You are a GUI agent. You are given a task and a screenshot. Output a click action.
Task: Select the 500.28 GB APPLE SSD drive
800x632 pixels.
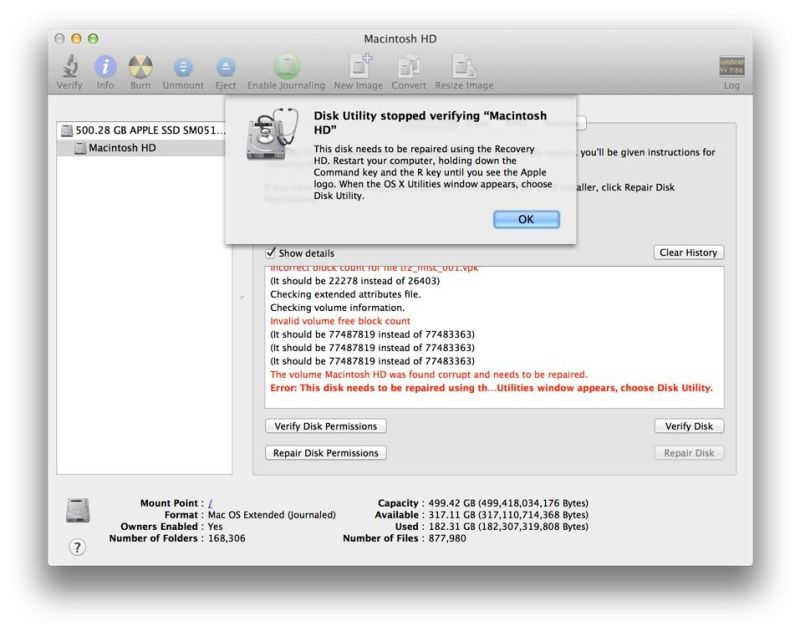140,130
